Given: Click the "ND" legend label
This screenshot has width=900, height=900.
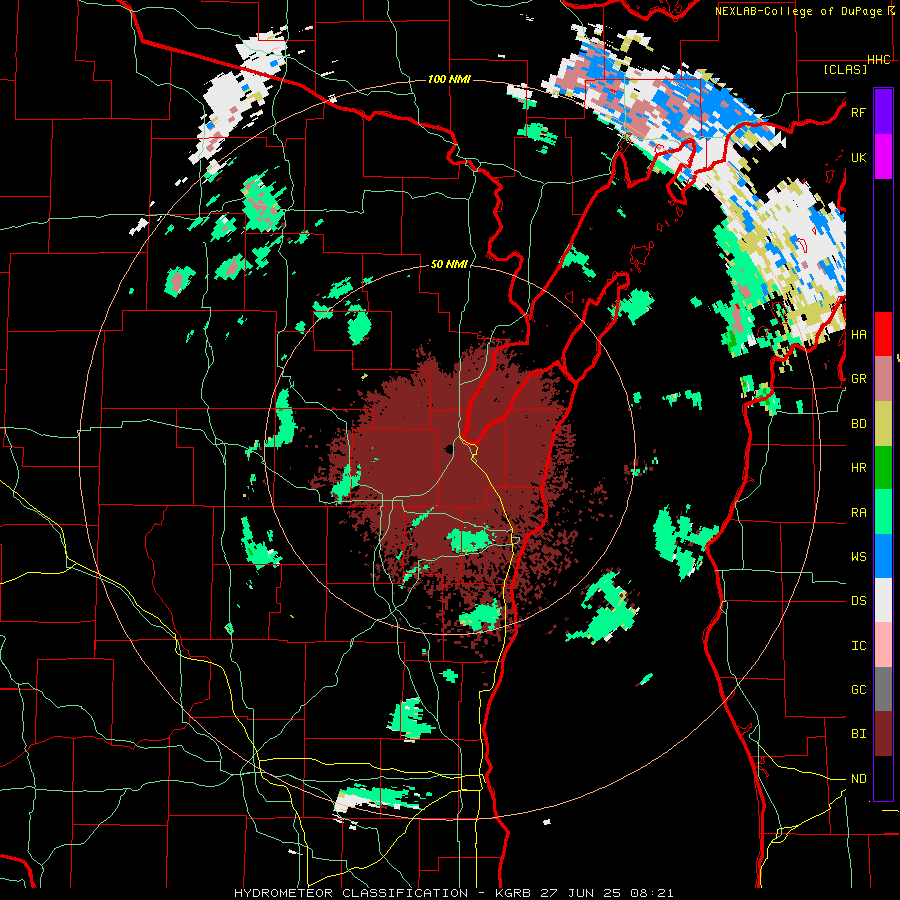Looking at the screenshot, I should (858, 779).
